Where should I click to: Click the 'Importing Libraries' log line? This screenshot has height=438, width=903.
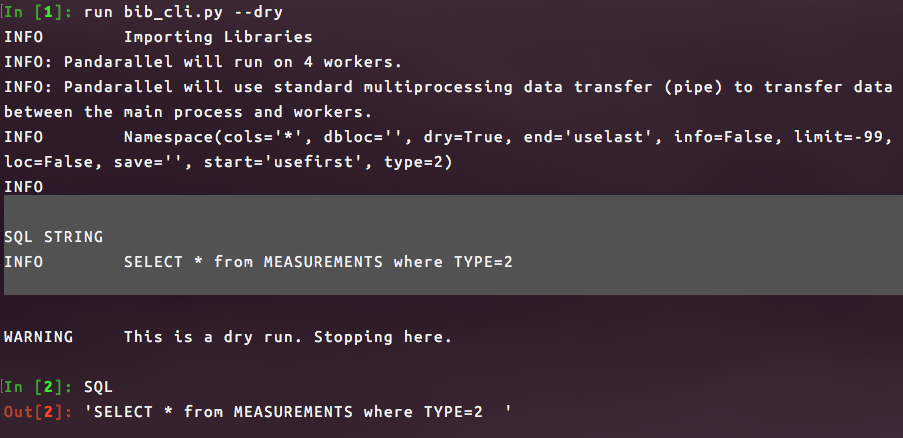[x=218, y=37]
